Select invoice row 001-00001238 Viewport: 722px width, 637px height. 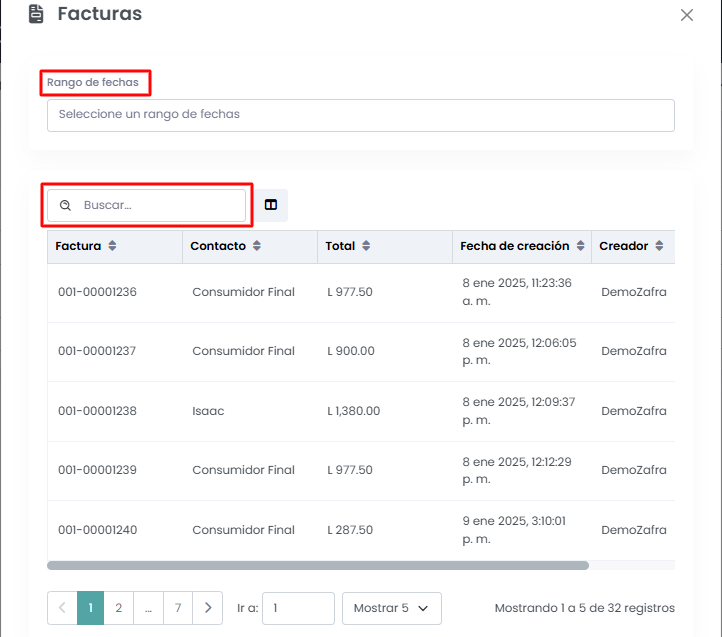[97, 411]
